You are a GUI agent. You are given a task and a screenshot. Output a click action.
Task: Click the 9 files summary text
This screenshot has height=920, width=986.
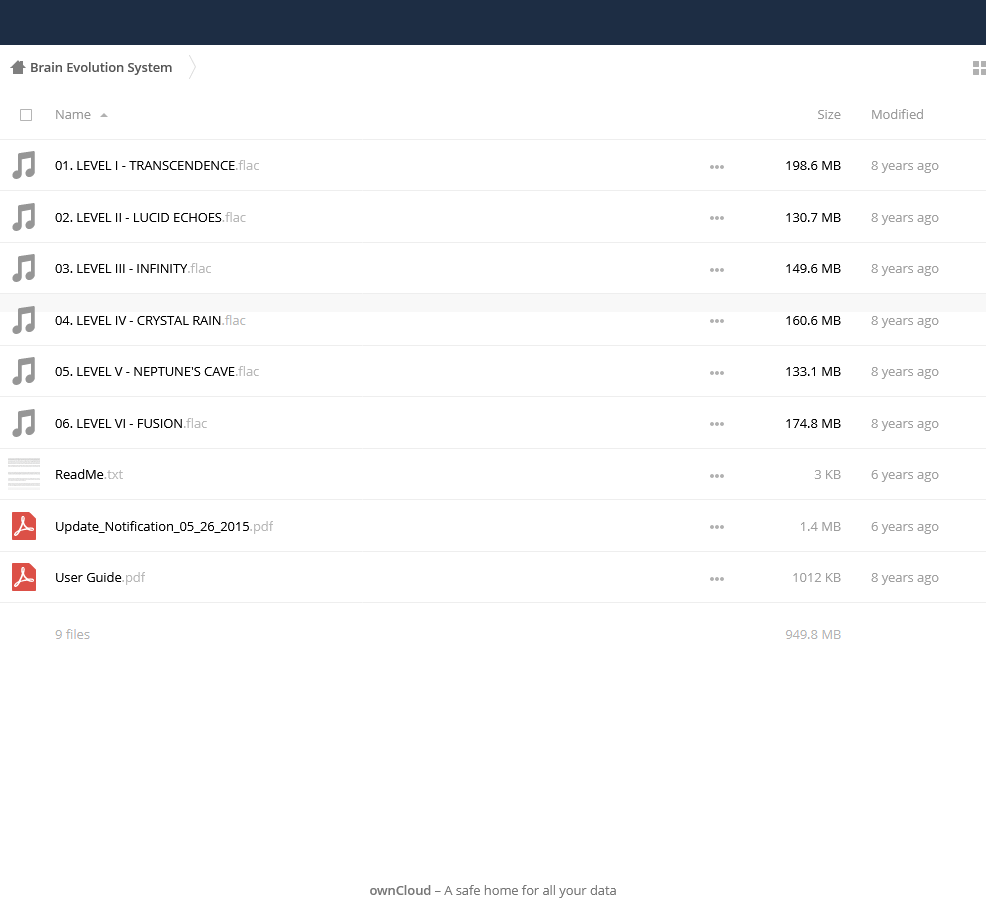click(x=72, y=635)
